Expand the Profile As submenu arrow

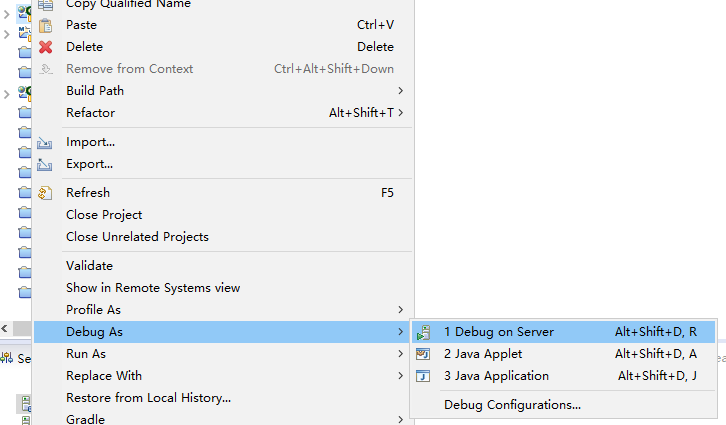click(x=400, y=310)
